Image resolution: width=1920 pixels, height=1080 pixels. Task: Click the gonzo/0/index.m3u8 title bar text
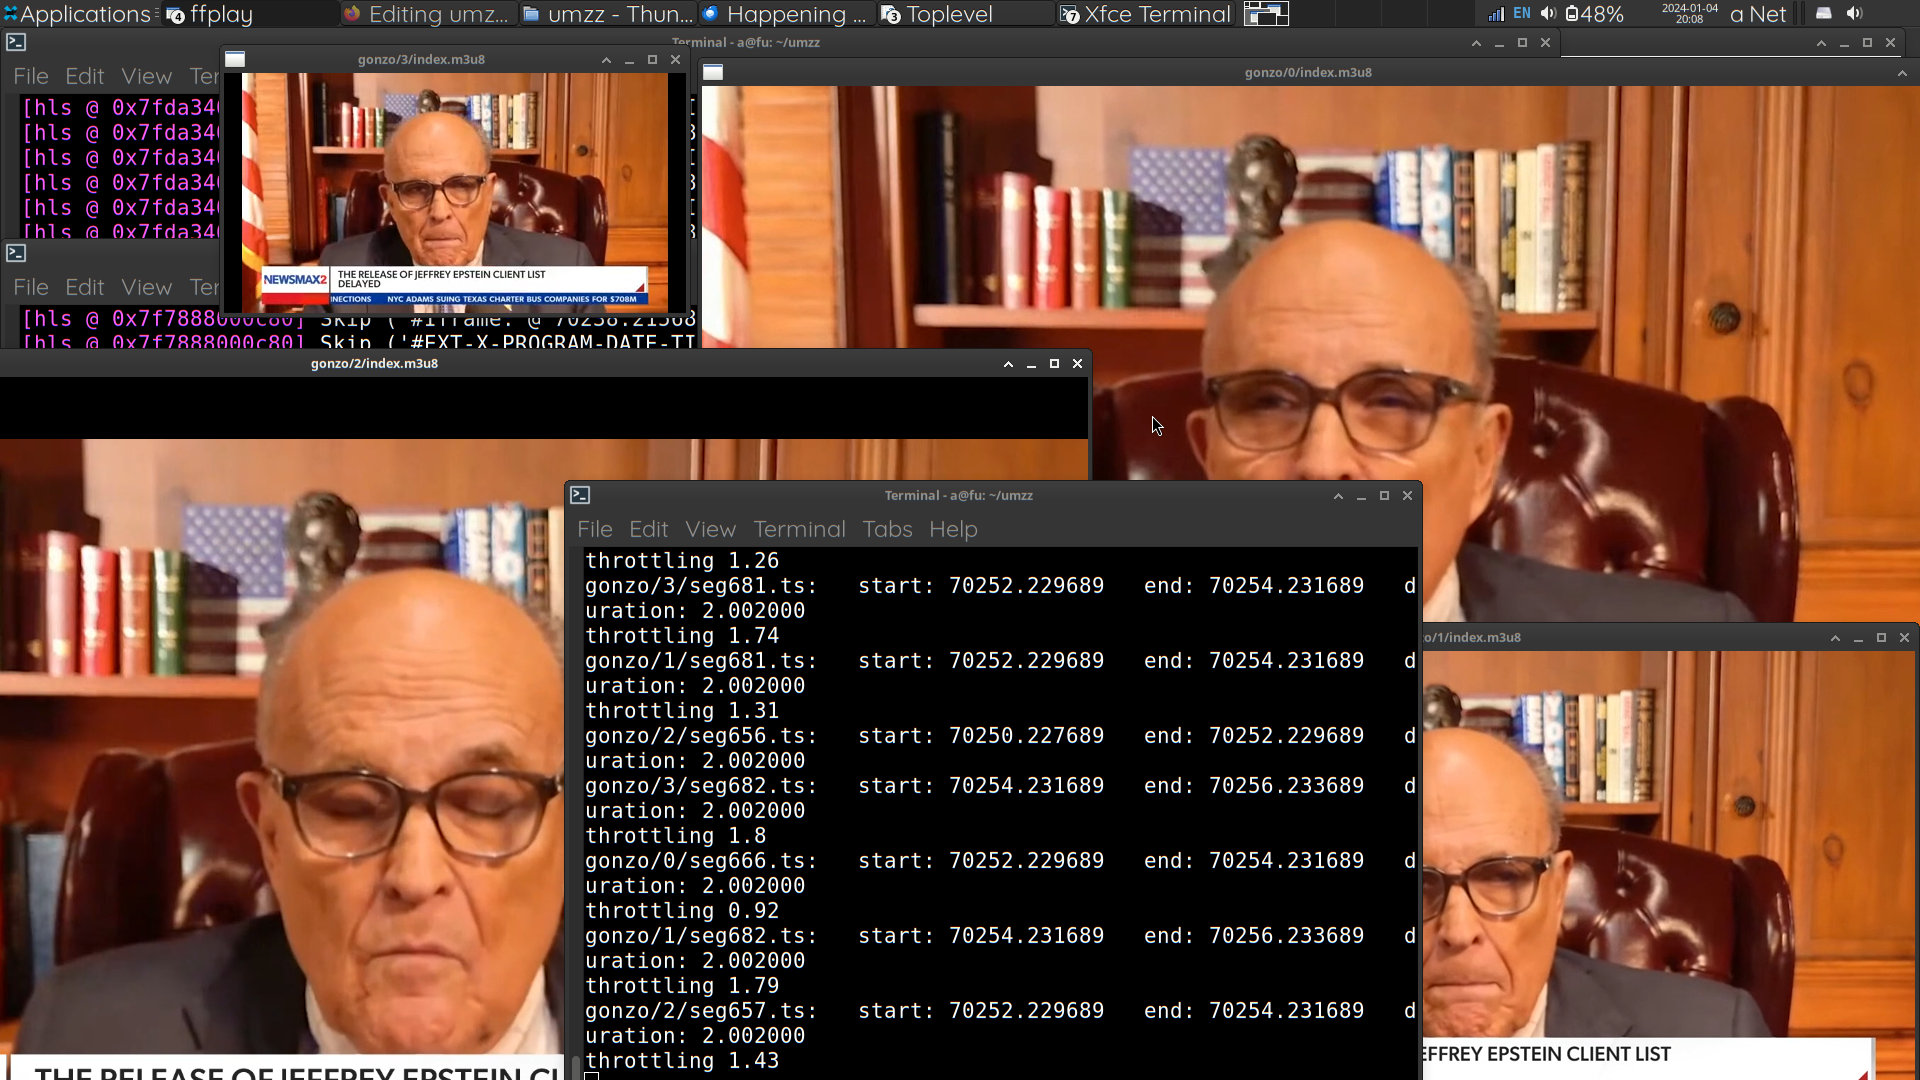[x=1308, y=73]
